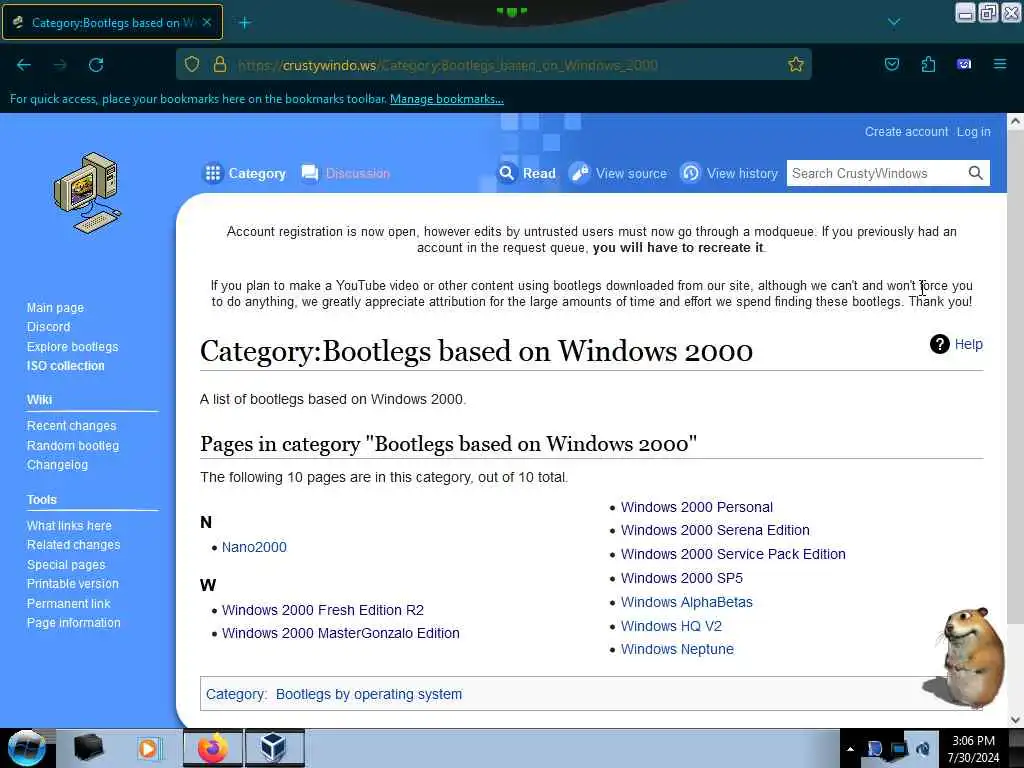Open View history tab
This screenshot has width=1024, height=768.
(x=729, y=173)
